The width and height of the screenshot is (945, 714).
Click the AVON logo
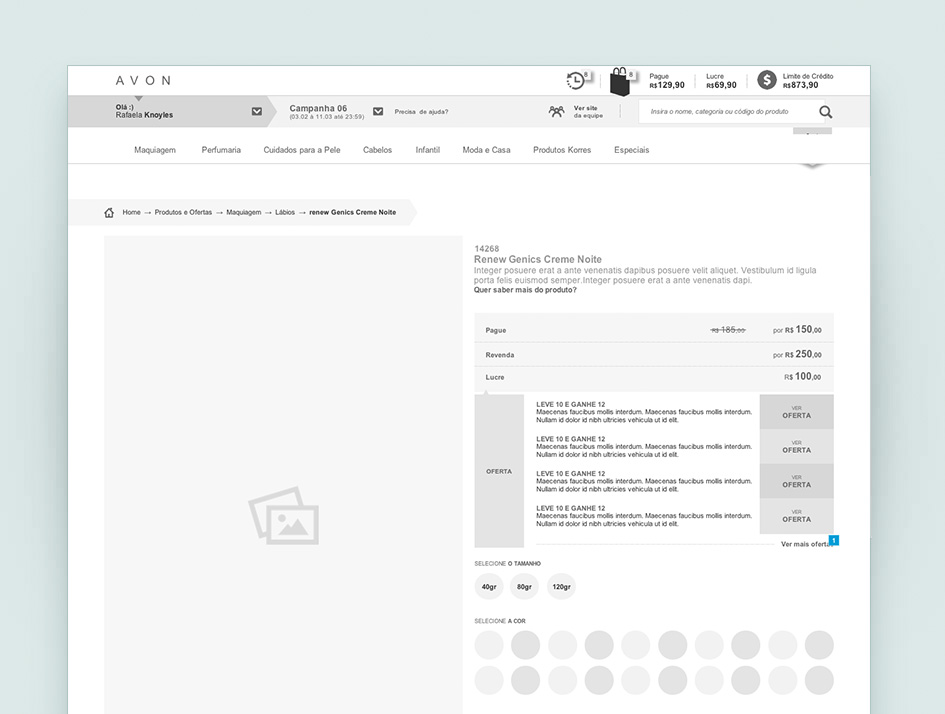[x=143, y=81]
